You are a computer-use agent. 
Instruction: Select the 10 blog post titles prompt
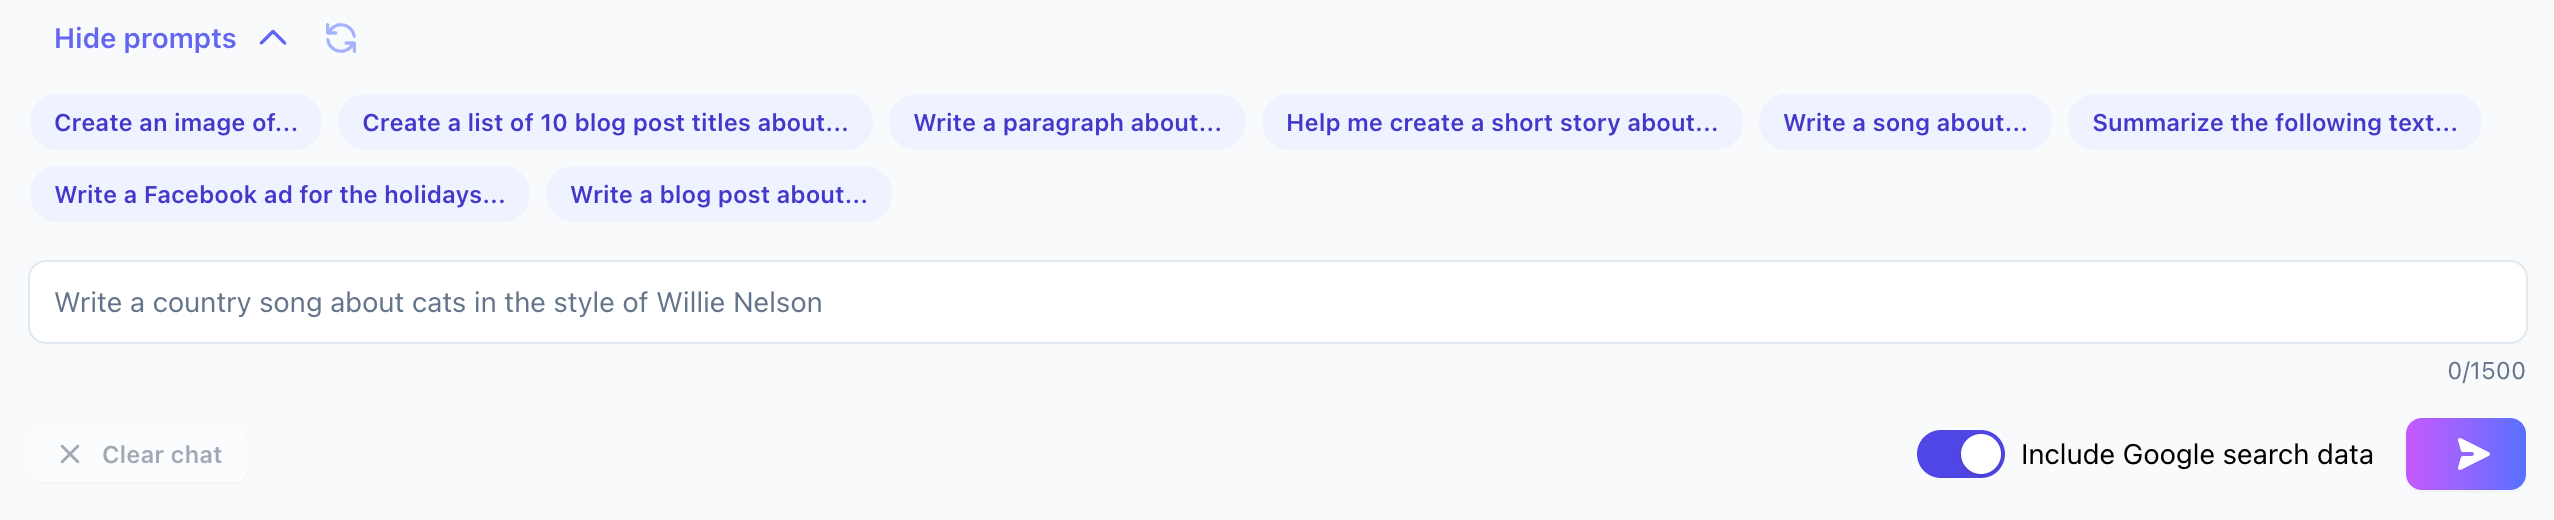tap(605, 122)
